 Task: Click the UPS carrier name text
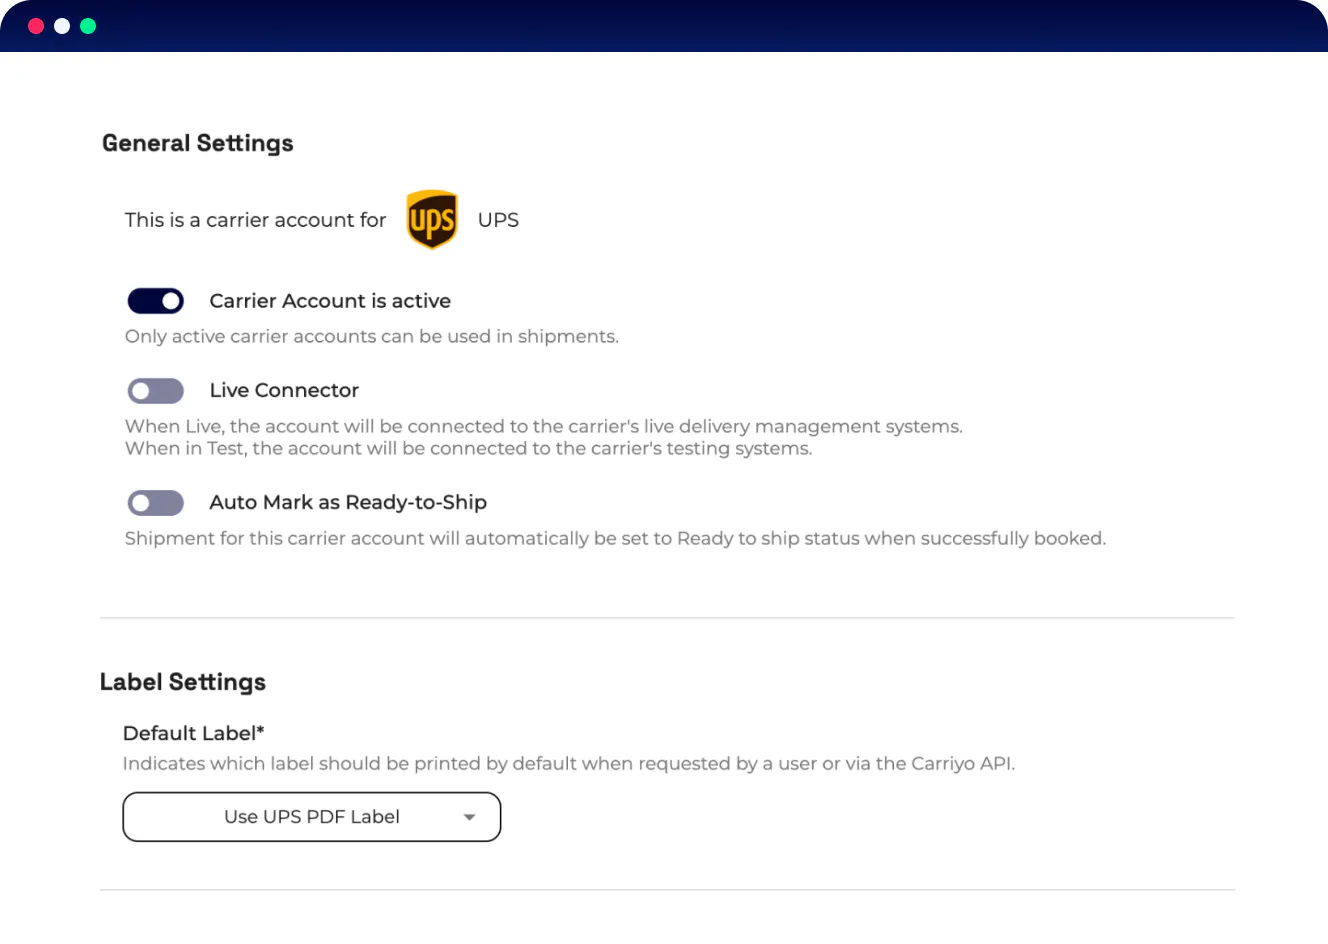point(498,220)
